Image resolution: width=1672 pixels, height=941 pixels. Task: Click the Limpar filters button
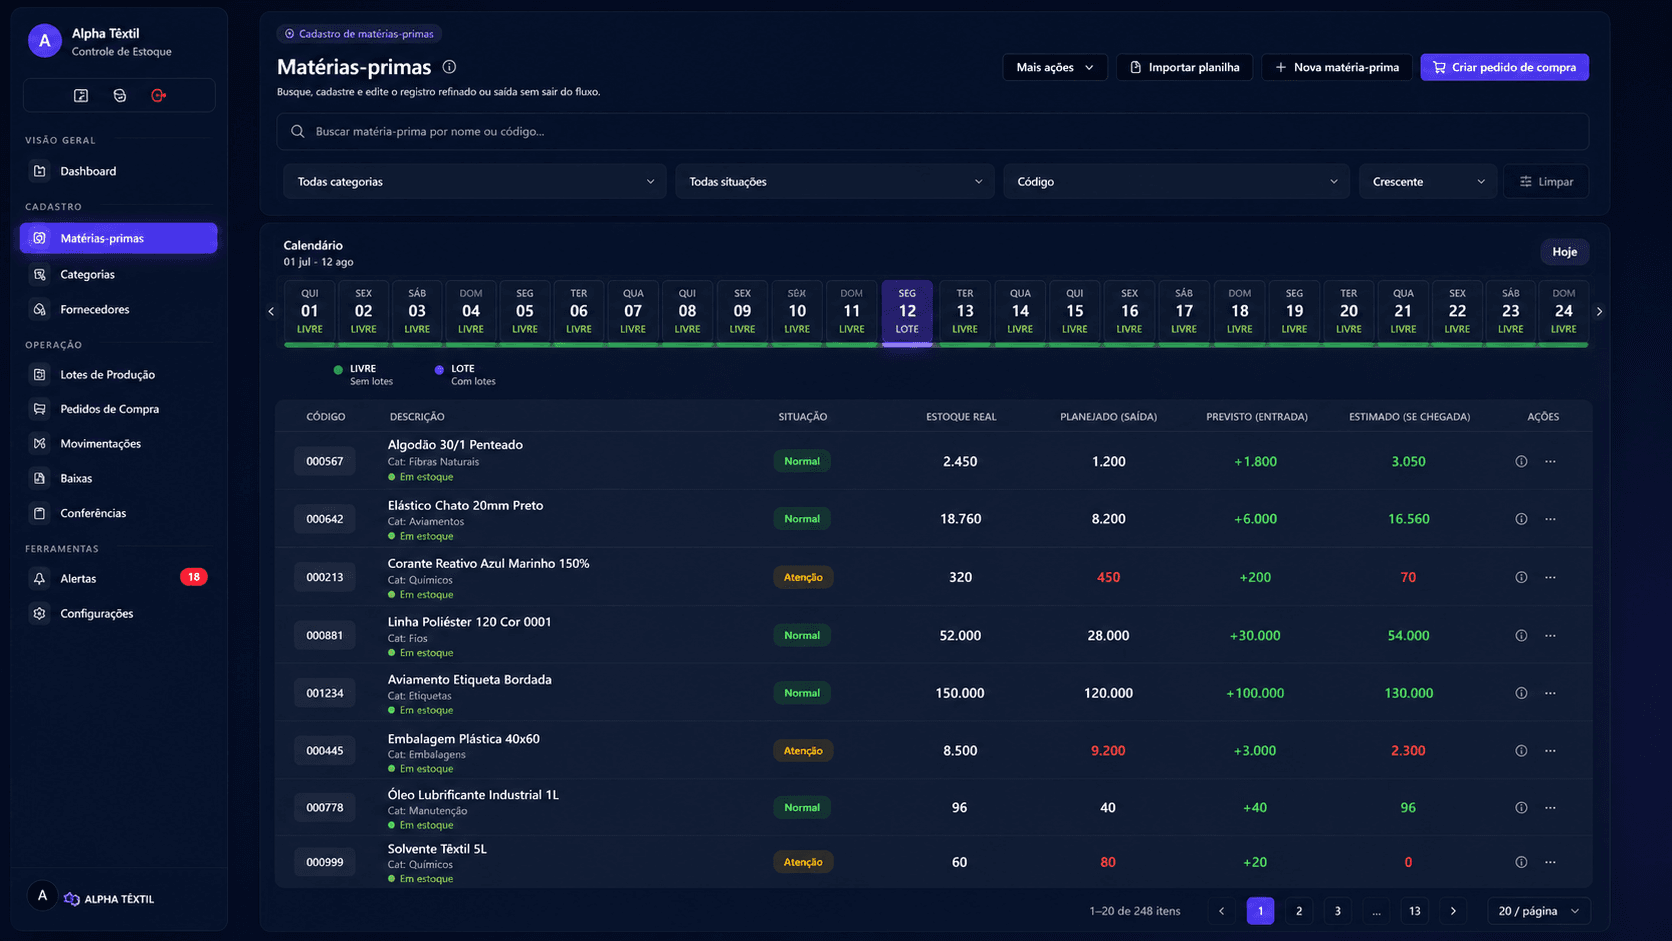tap(1546, 182)
